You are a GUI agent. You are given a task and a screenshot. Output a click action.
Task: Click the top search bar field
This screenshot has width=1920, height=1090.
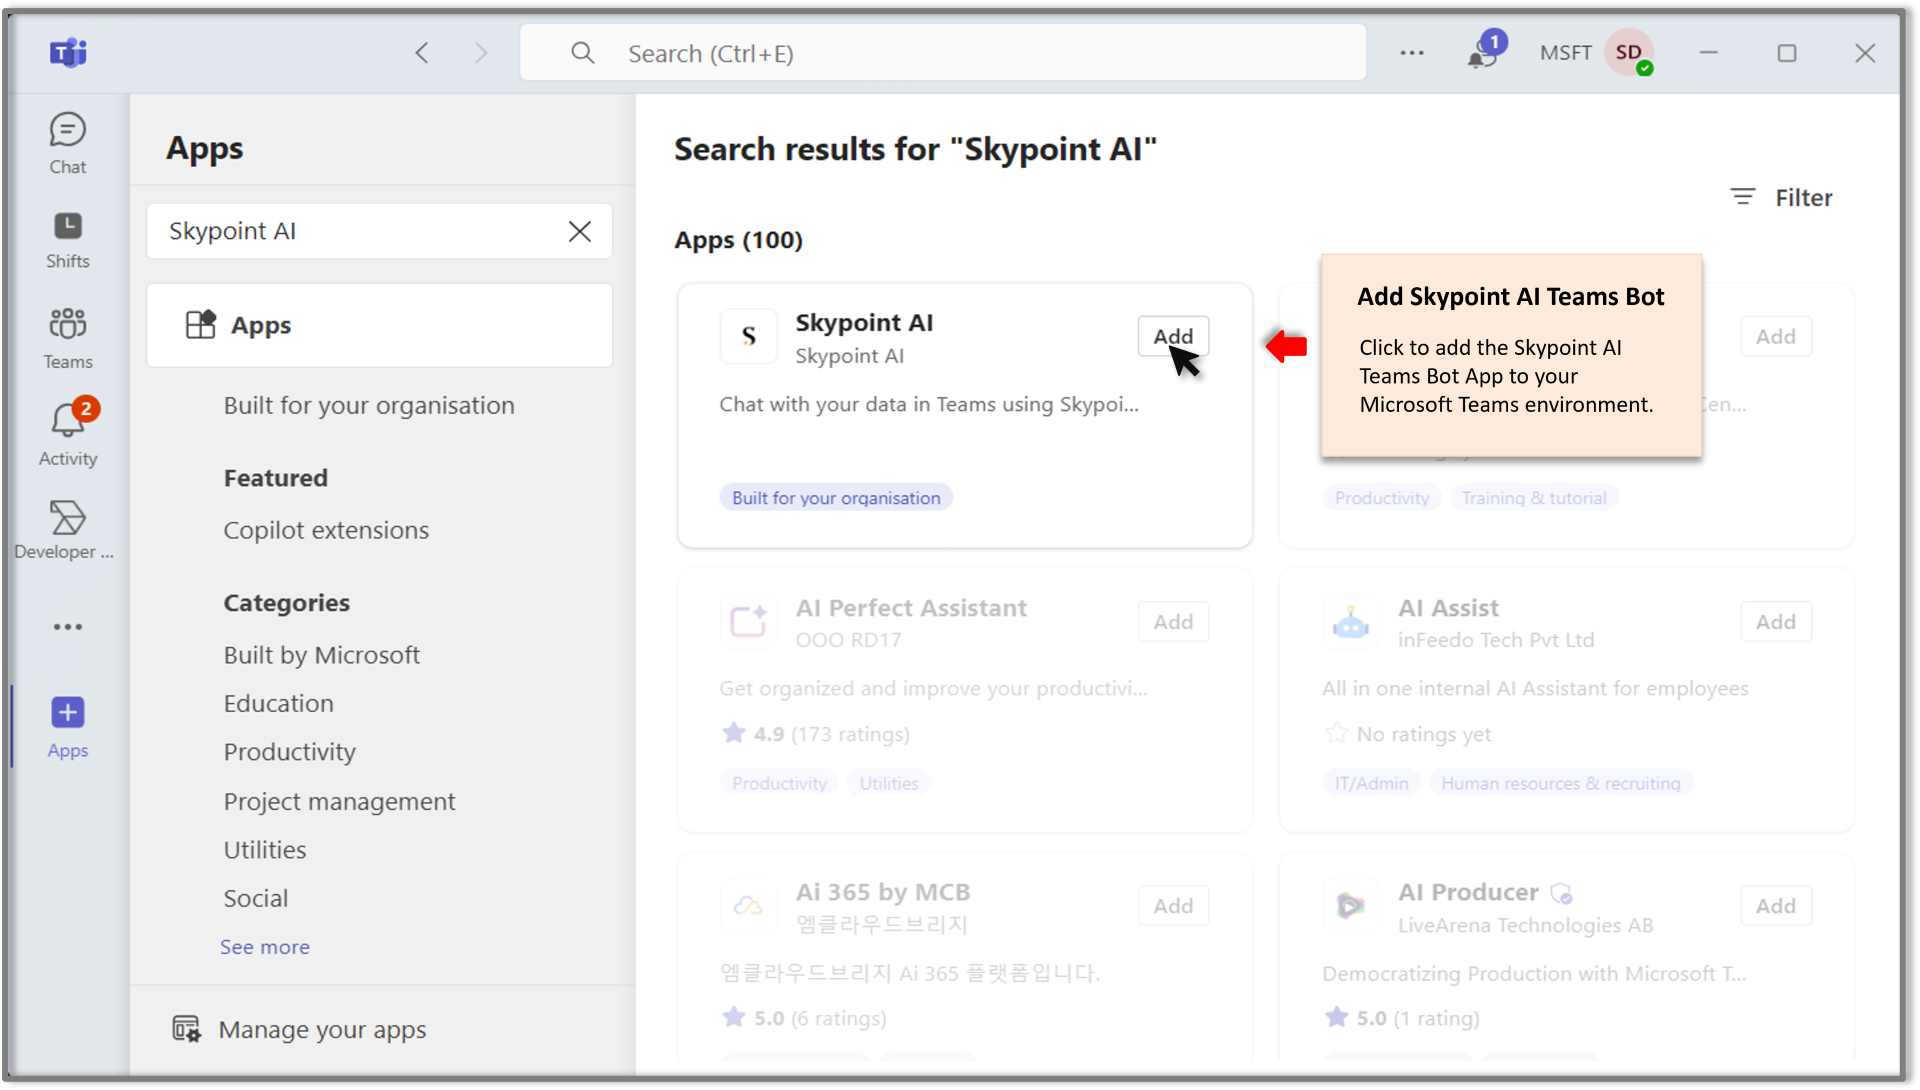(x=943, y=53)
